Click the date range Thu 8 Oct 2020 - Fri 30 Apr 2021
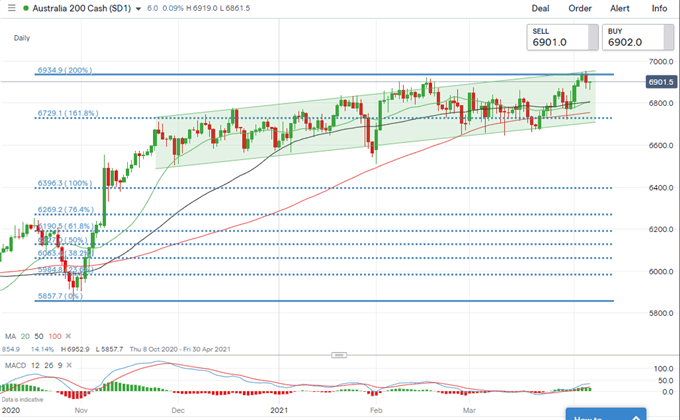The image size is (680, 420). click(x=180, y=349)
